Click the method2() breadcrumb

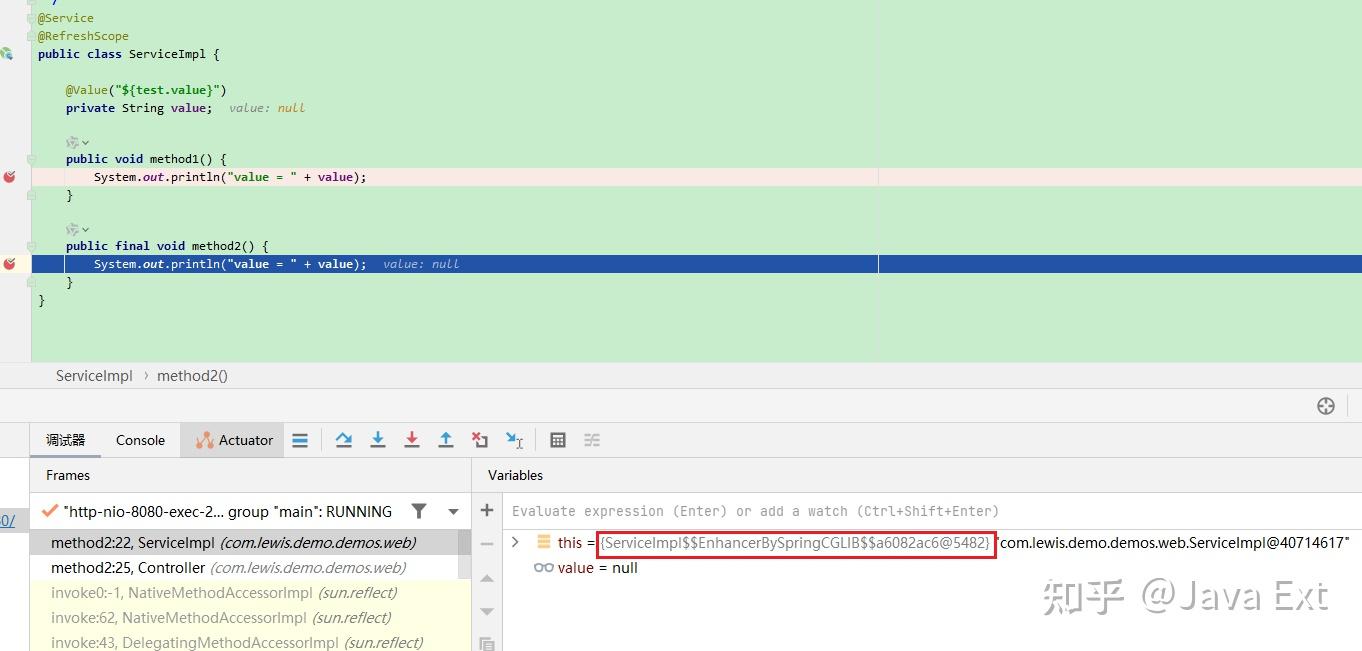click(192, 376)
